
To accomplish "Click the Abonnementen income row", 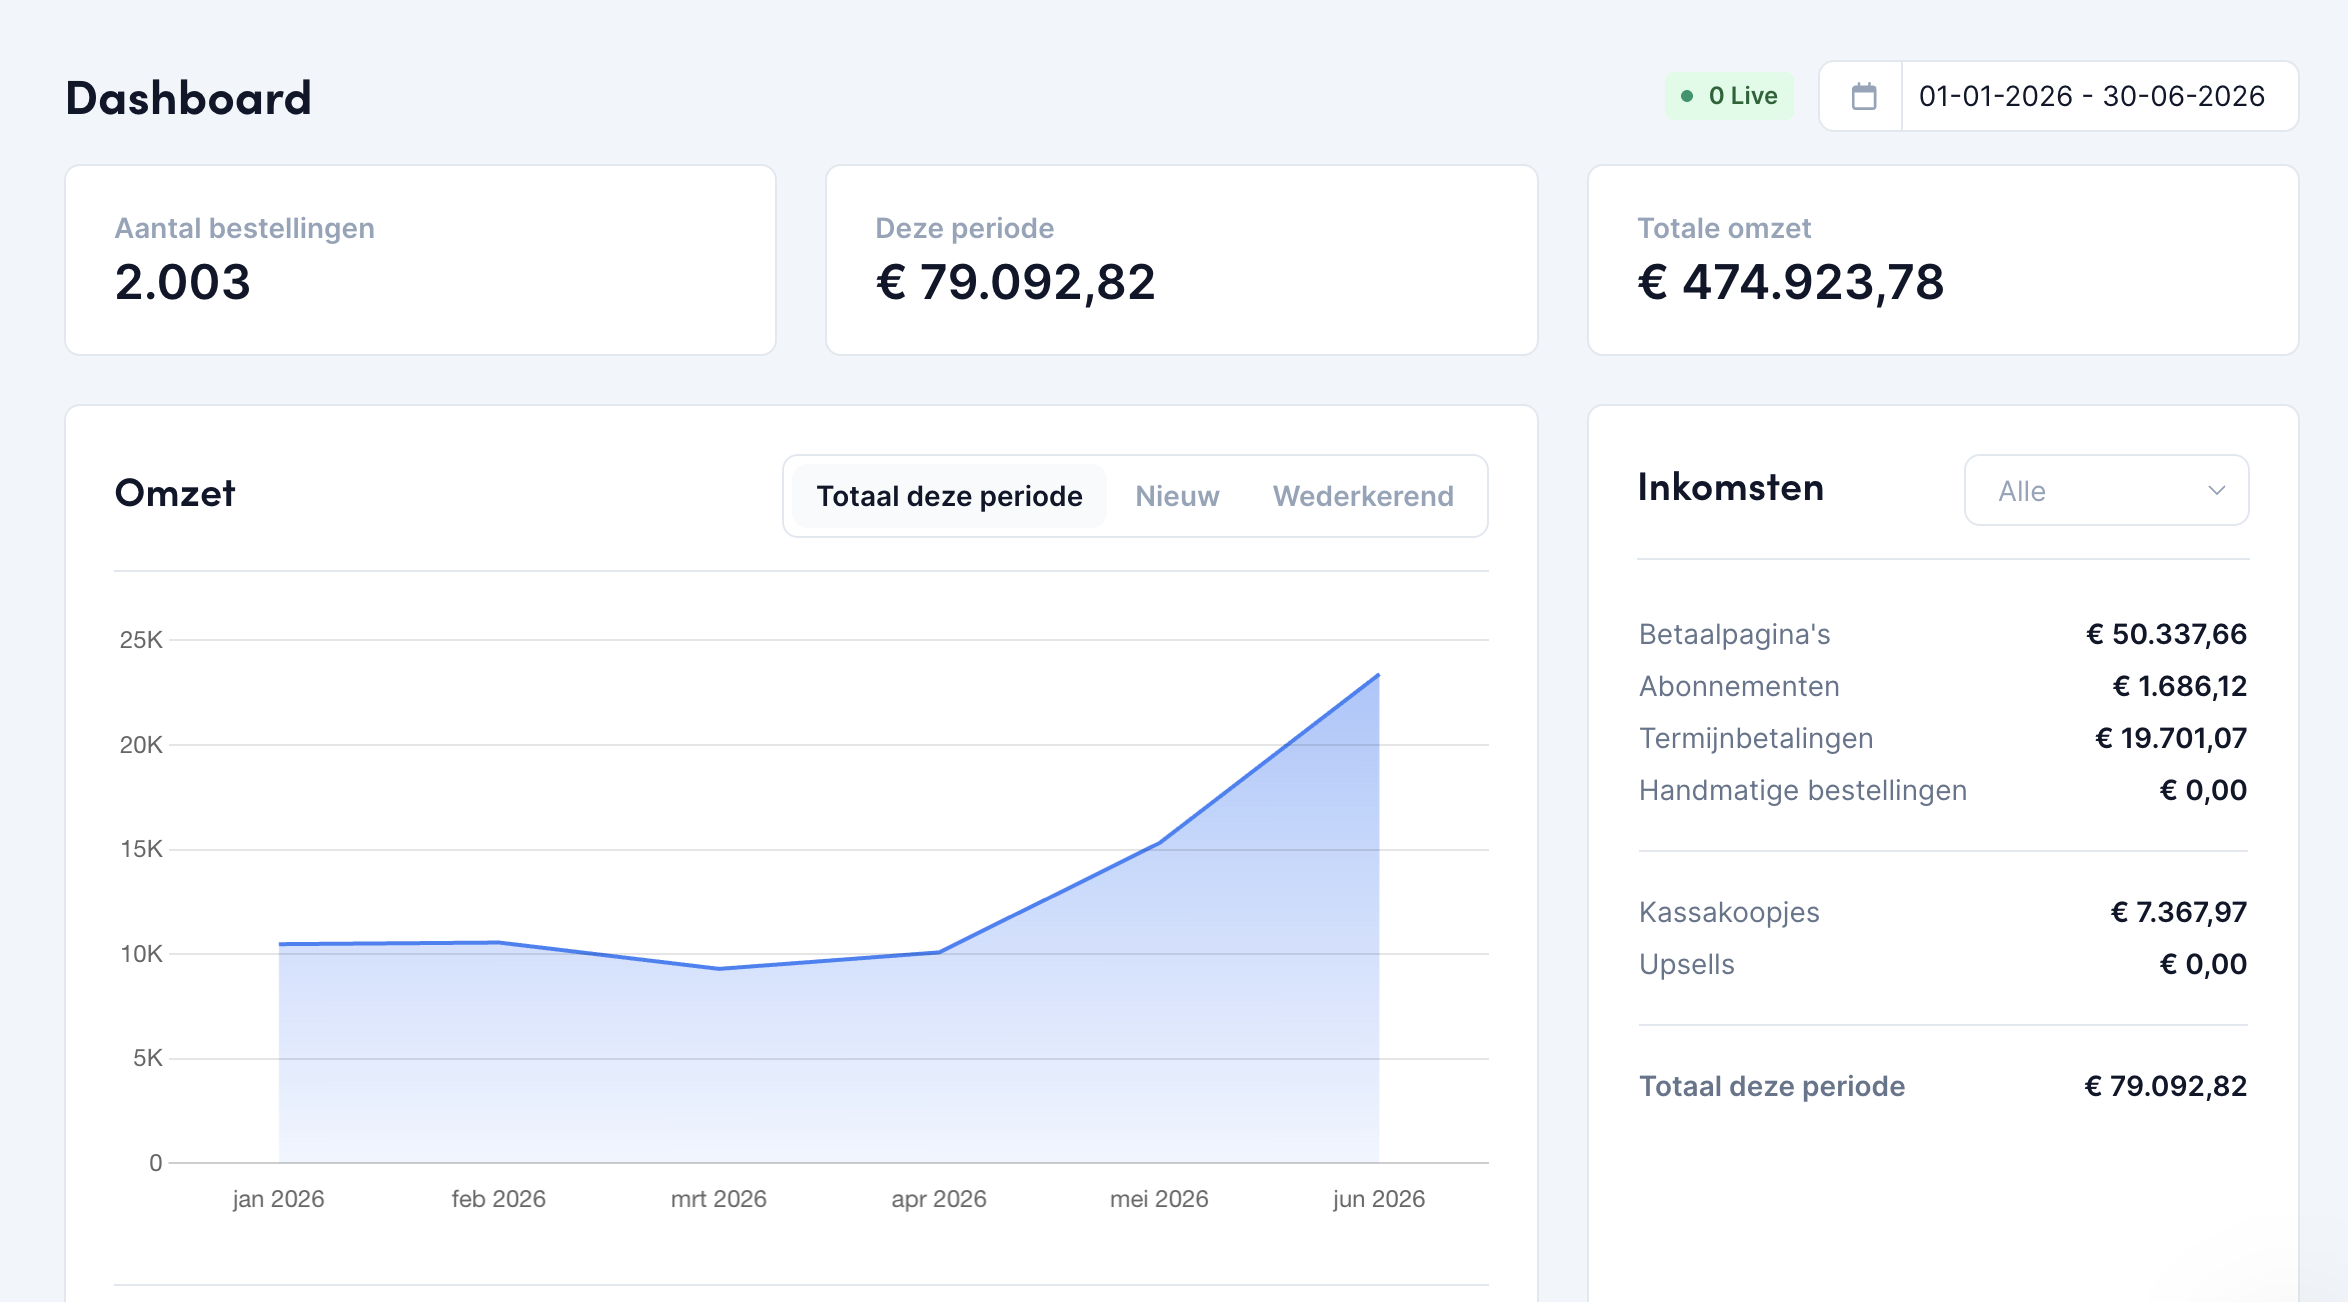I will click(1942, 686).
